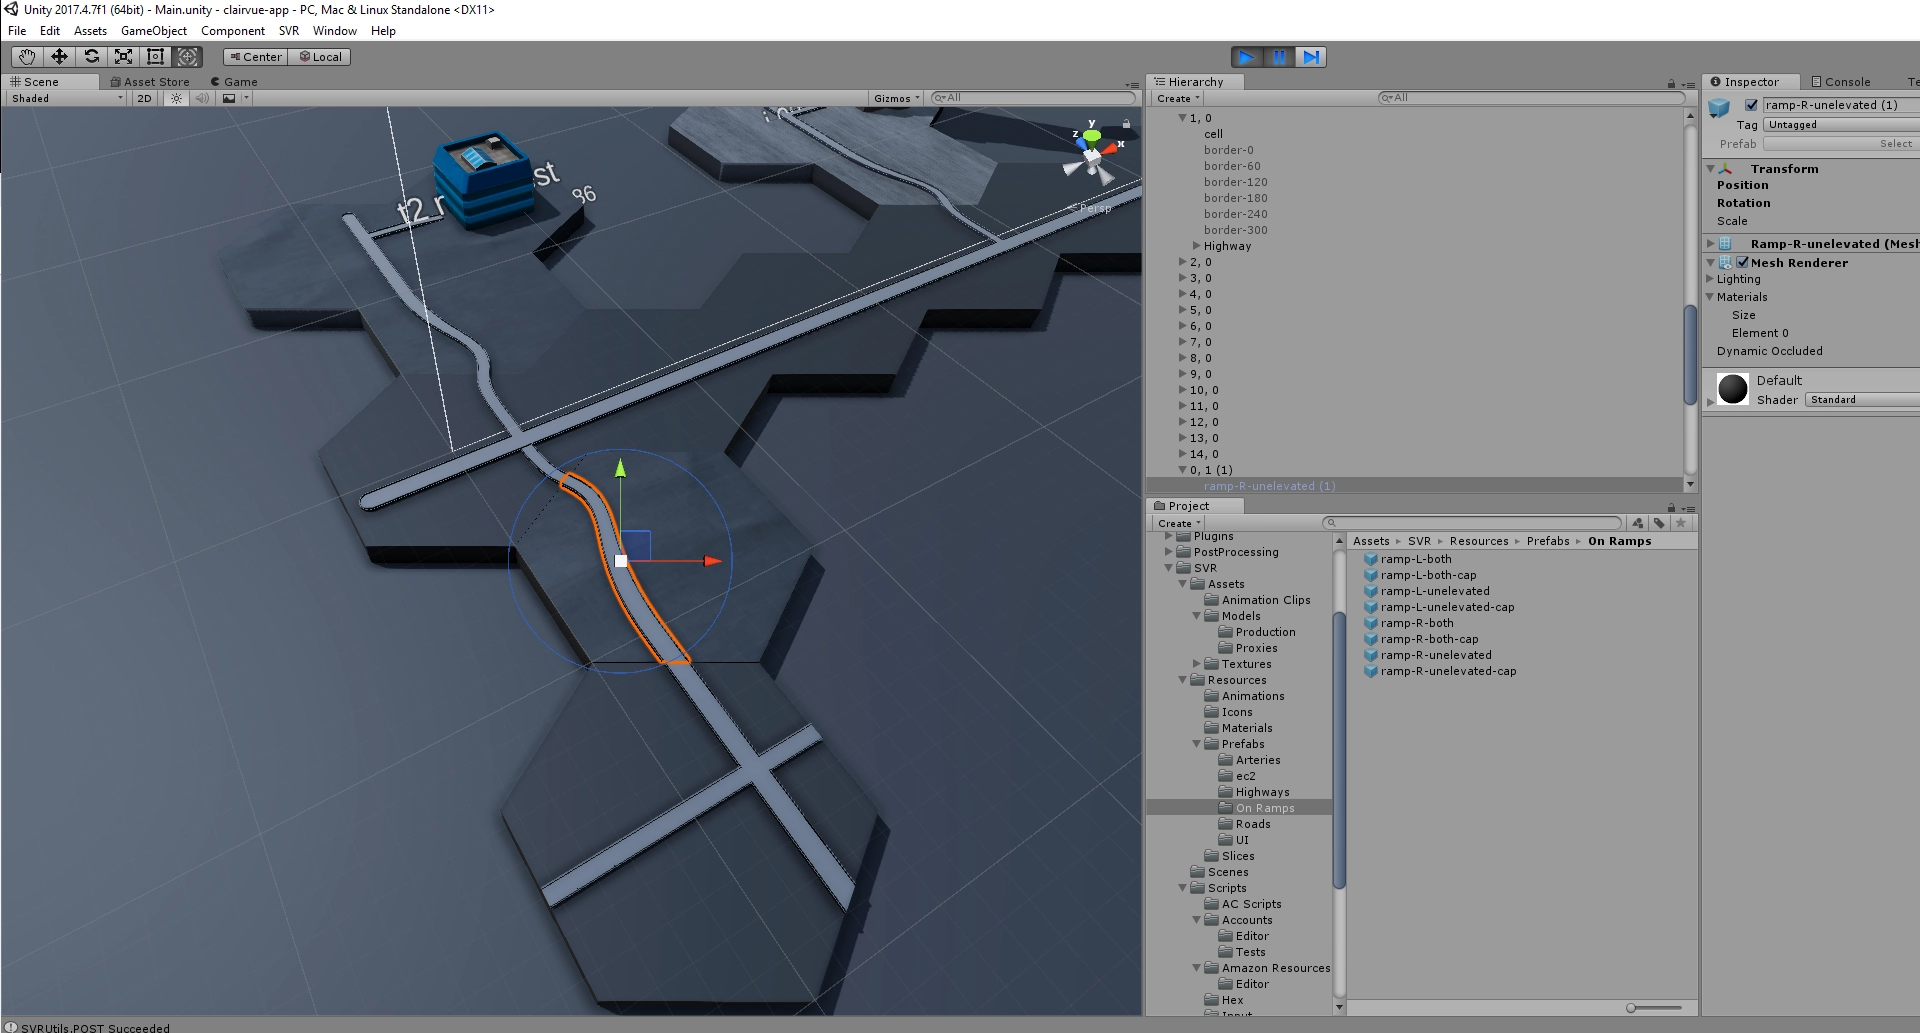Select the ramp-L-both-cap prefab
This screenshot has width=1920, height=1033.
(x=1428, y=575)
